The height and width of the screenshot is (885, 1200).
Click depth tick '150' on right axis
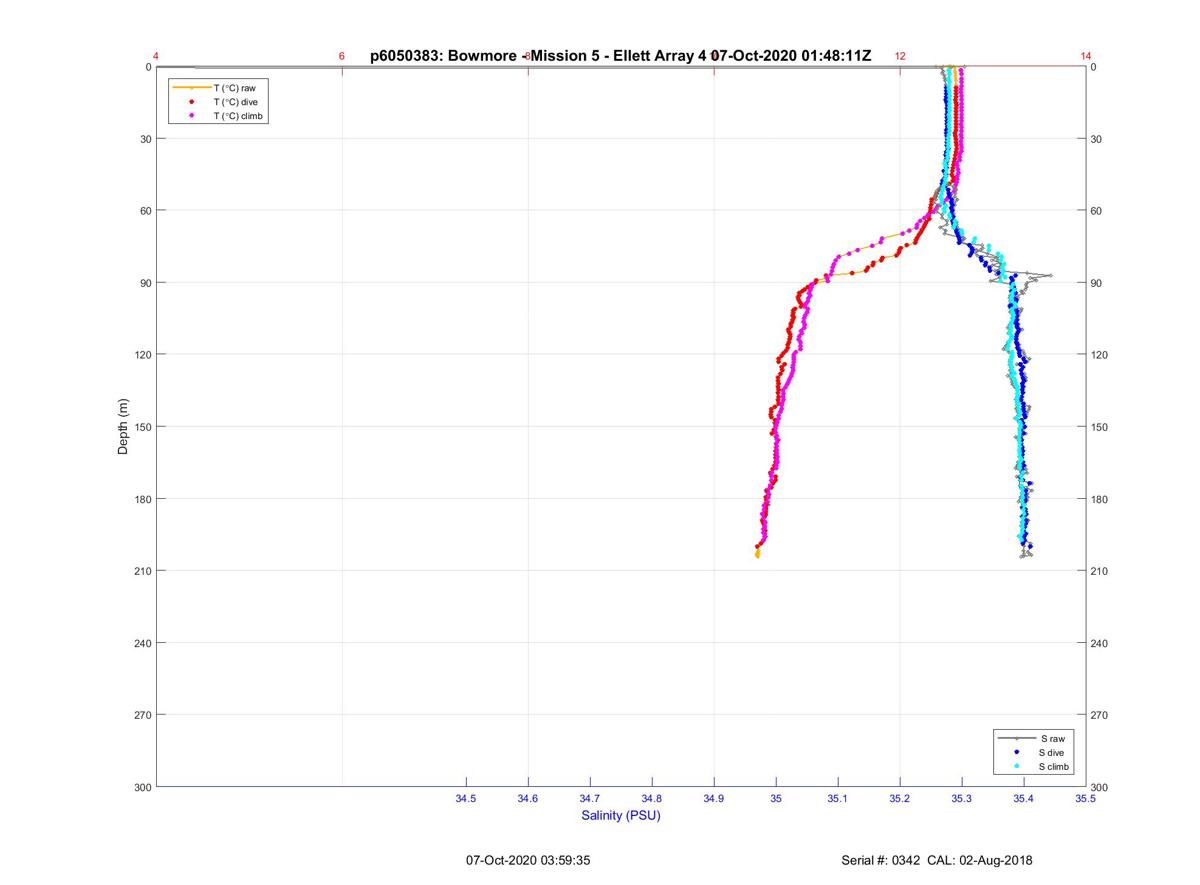pos(1100,427)
